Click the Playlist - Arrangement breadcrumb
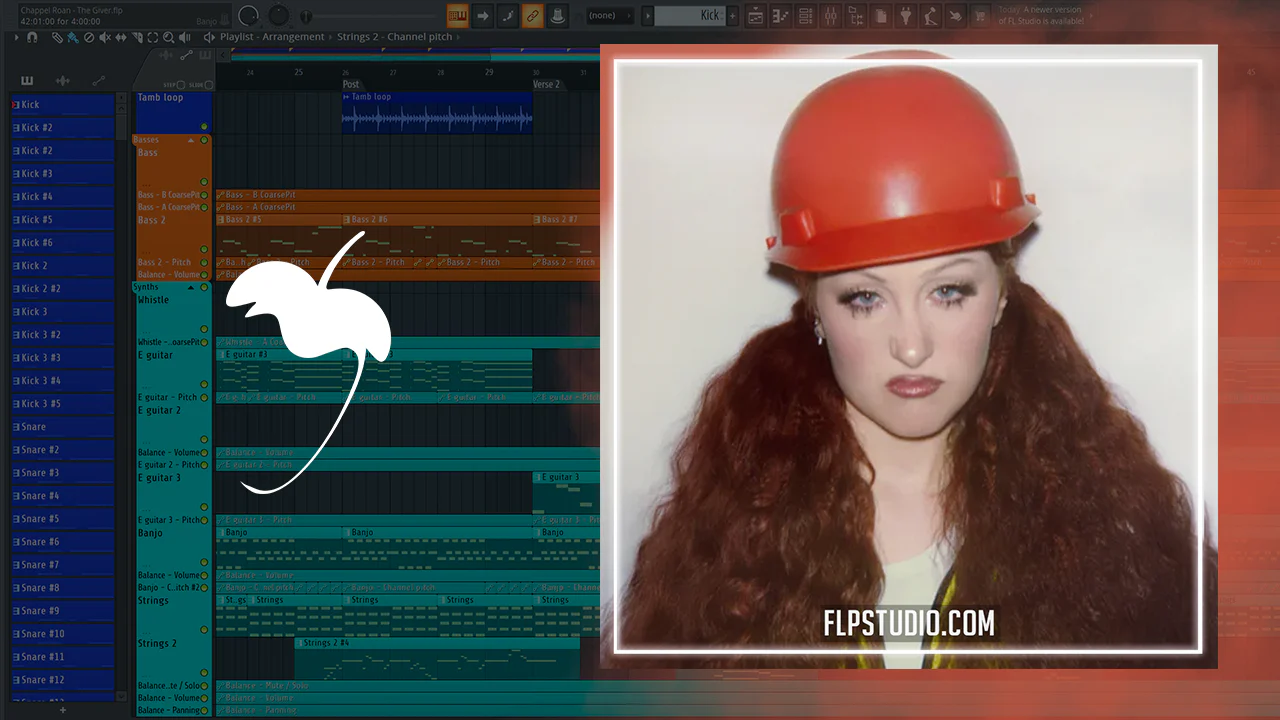 pos(272,37)
